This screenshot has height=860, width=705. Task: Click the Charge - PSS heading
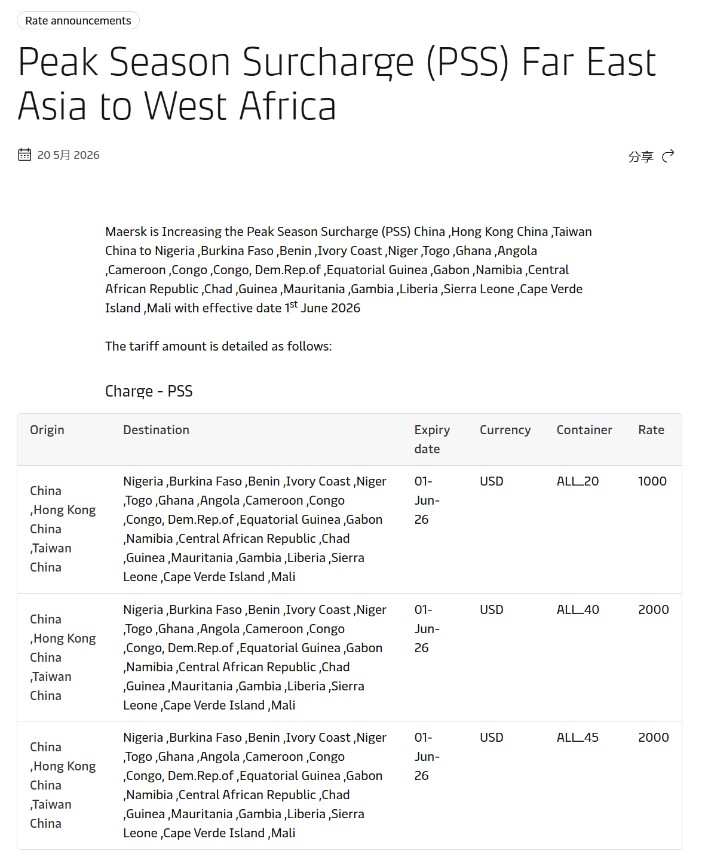149,391
